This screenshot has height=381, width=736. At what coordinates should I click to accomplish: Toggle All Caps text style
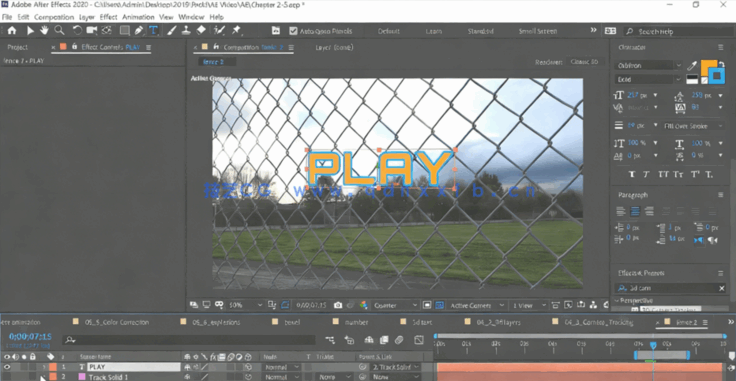(x=663, y=174)
